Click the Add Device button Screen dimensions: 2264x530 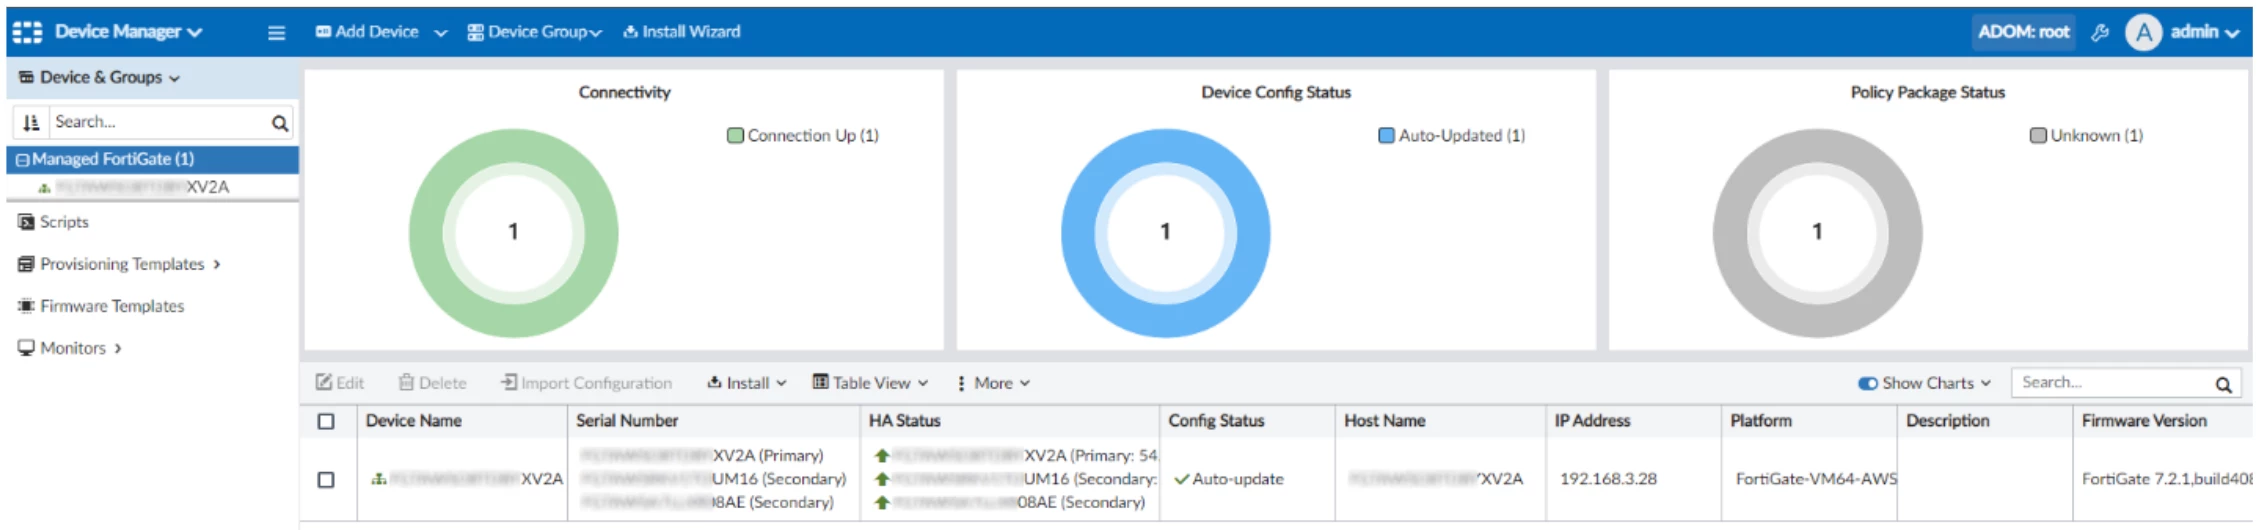click(x=367, y=32)
